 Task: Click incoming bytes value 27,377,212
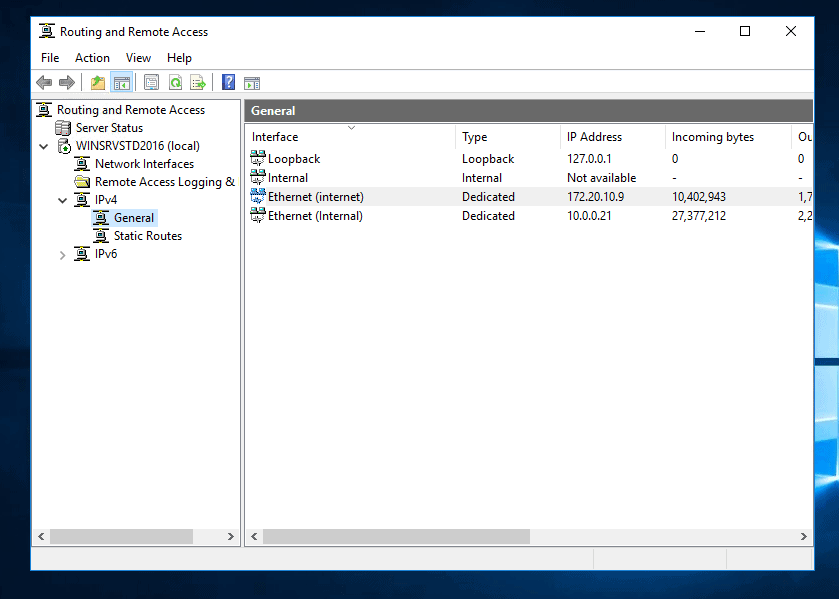(698, 216)
